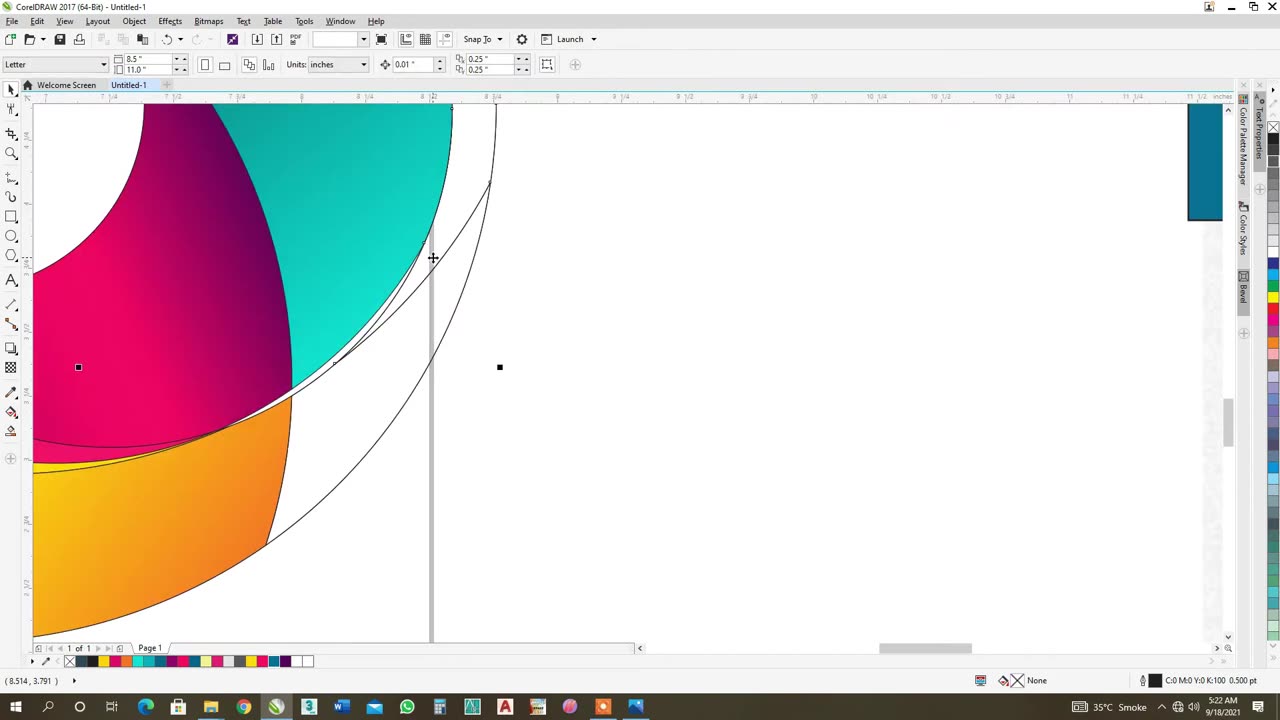Select the Transparency tool

click(11, 367)
